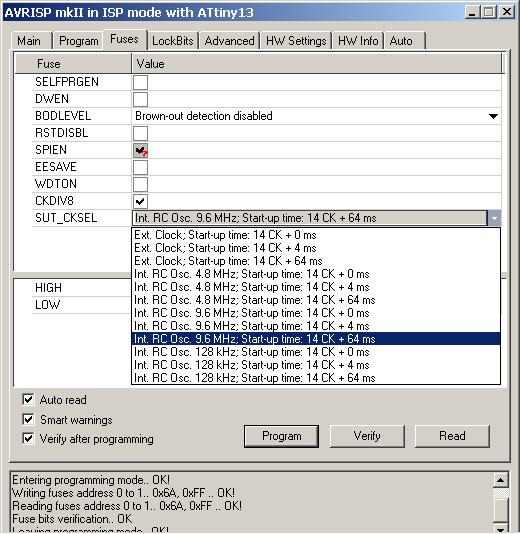Toggle the SPIEN fuse checkbox
The height and width of the screenshot is (534, 520).
coord(140,151)
